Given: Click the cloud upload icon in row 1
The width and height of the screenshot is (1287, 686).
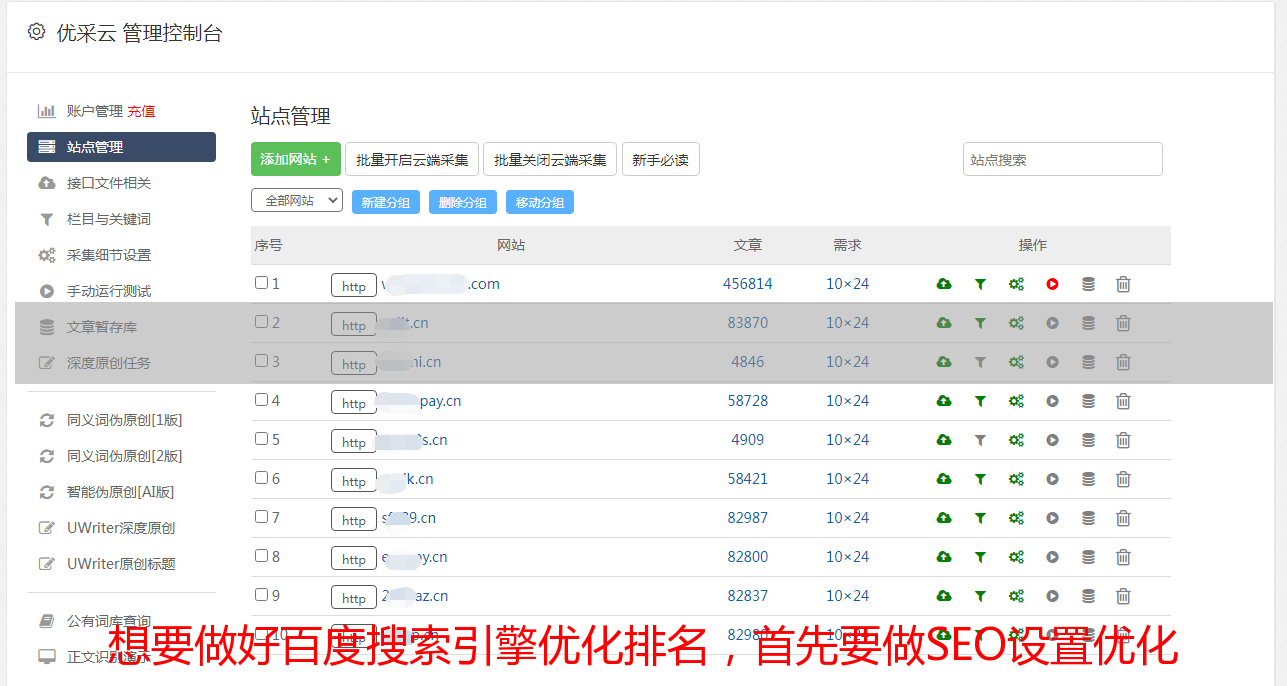Looking at the screenshot, I should (944, 284).
